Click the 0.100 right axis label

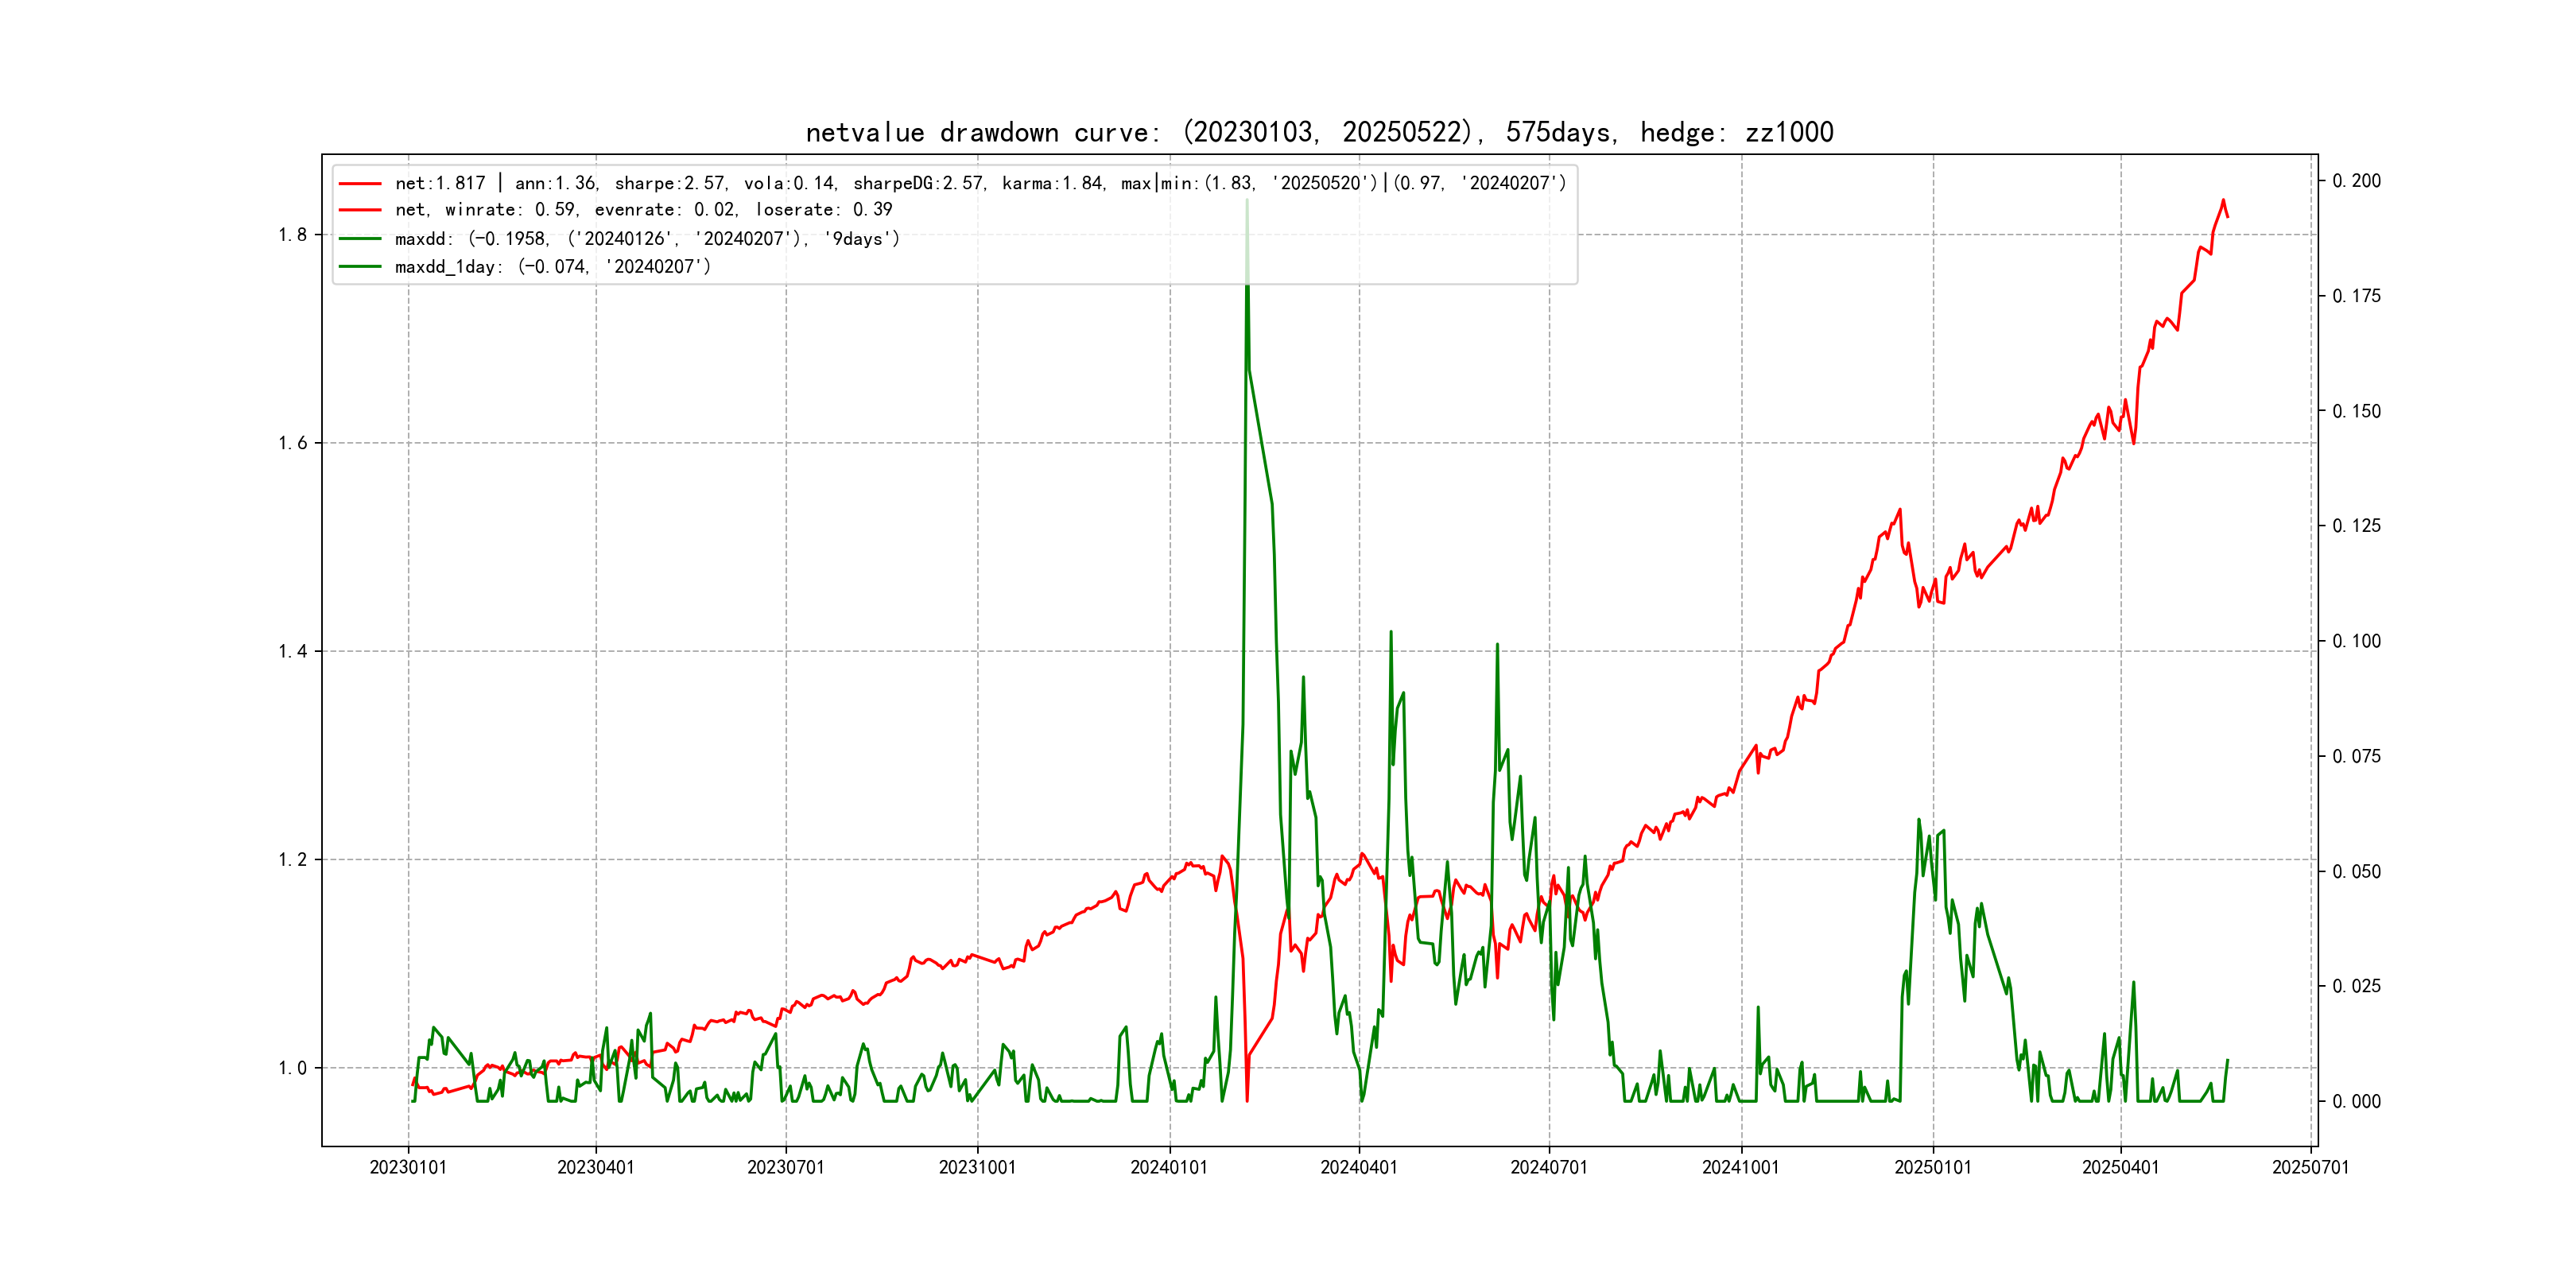tap(2356, 641)
